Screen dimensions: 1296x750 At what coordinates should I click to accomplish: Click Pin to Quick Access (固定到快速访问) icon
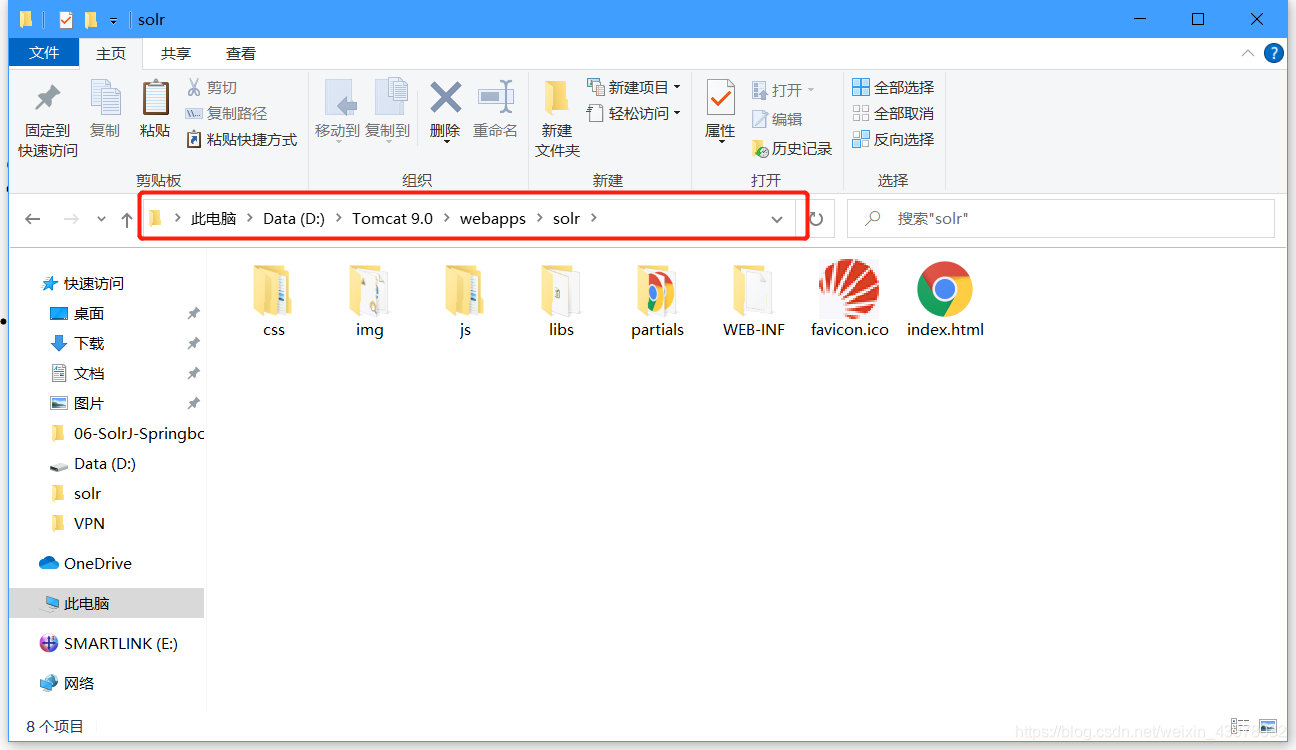pyautogui.click(x=47, y=98)
